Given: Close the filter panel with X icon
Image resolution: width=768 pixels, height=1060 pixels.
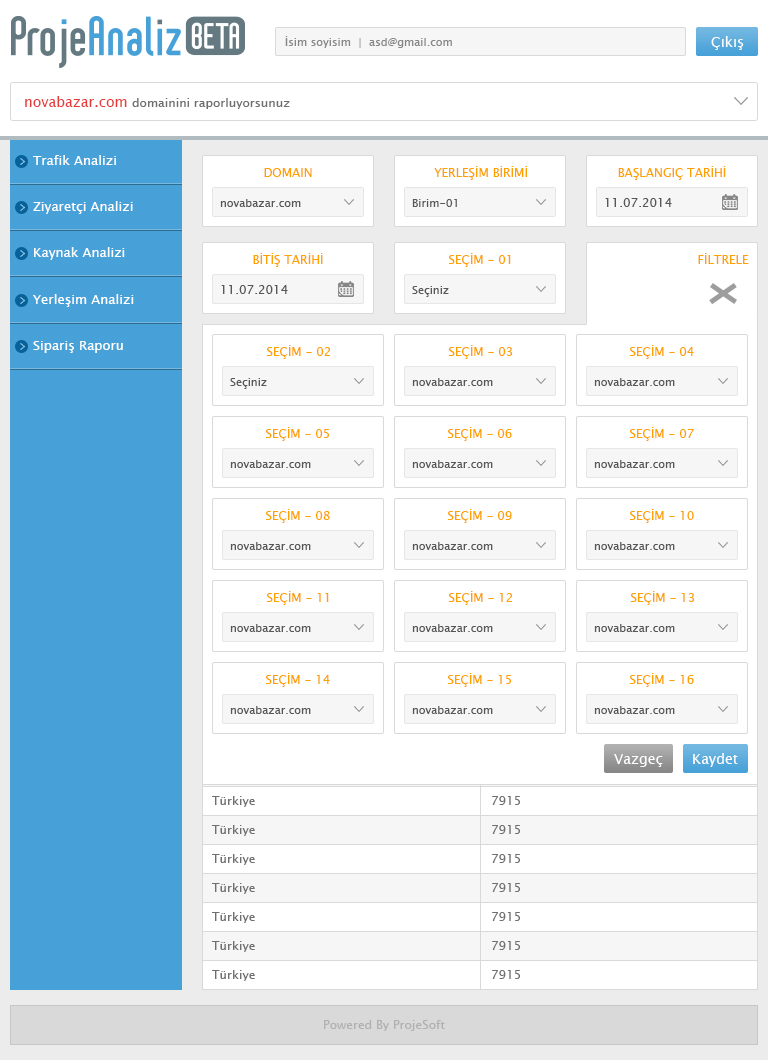Looking at the screenshot, I should [723, 293].
